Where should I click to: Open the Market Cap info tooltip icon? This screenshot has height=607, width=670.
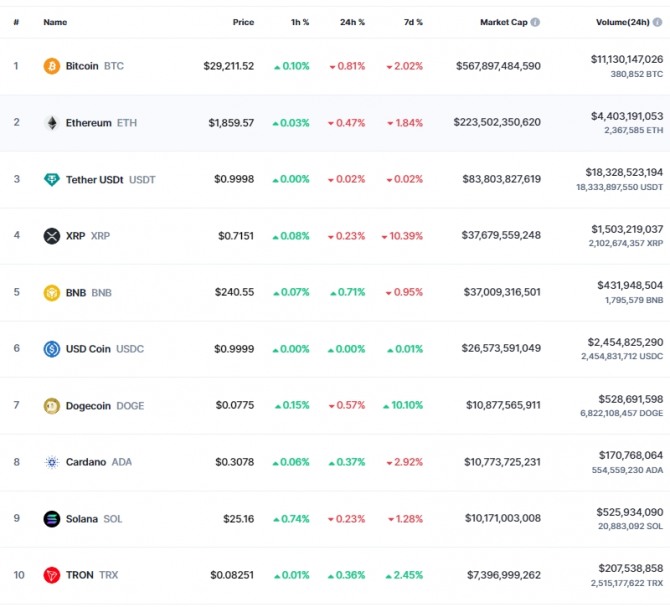click(x=536, y=22)
